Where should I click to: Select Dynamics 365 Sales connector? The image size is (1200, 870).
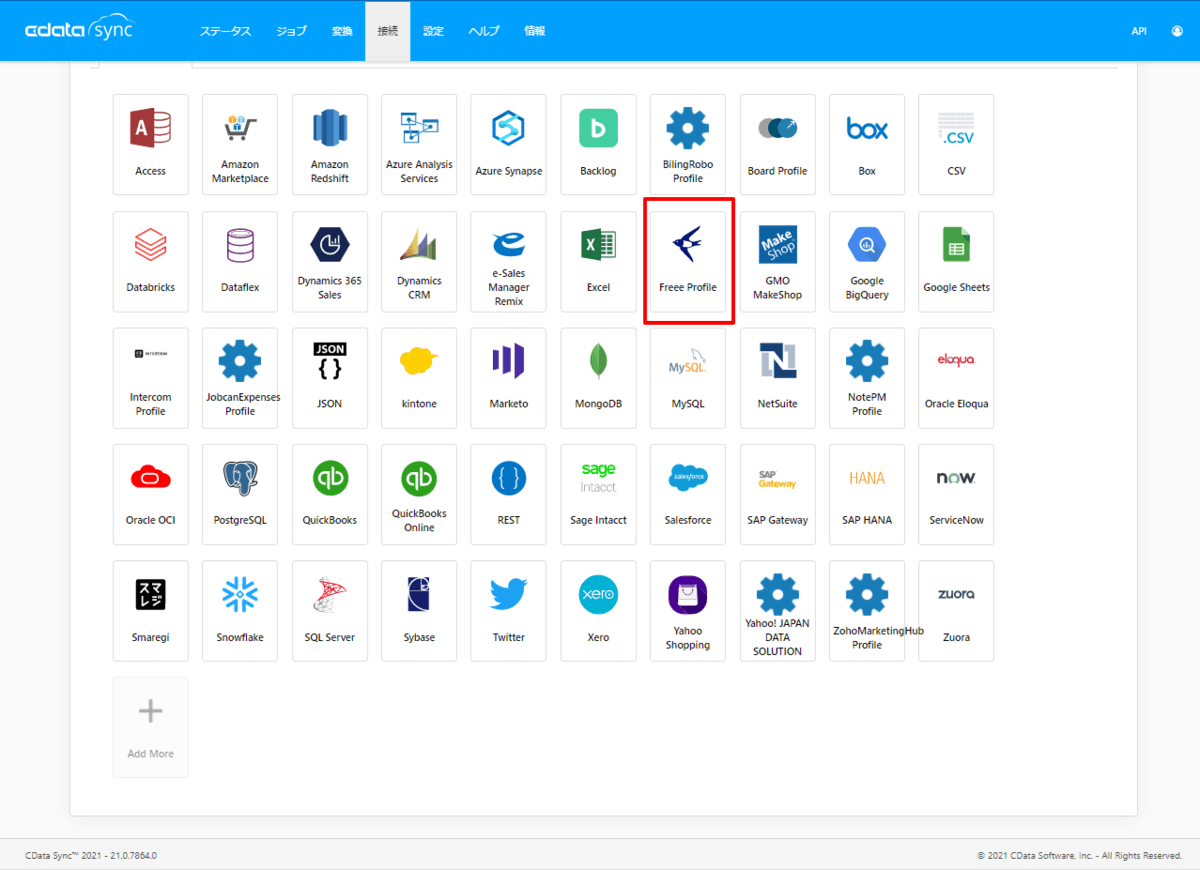pos(329,261)
